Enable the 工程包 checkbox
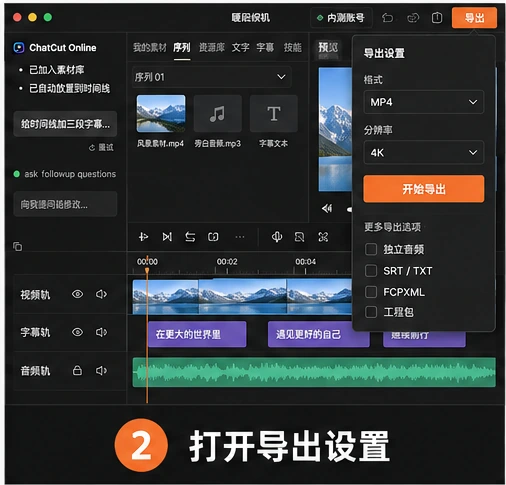The image size is (506, 485). (x=371, y=312)
